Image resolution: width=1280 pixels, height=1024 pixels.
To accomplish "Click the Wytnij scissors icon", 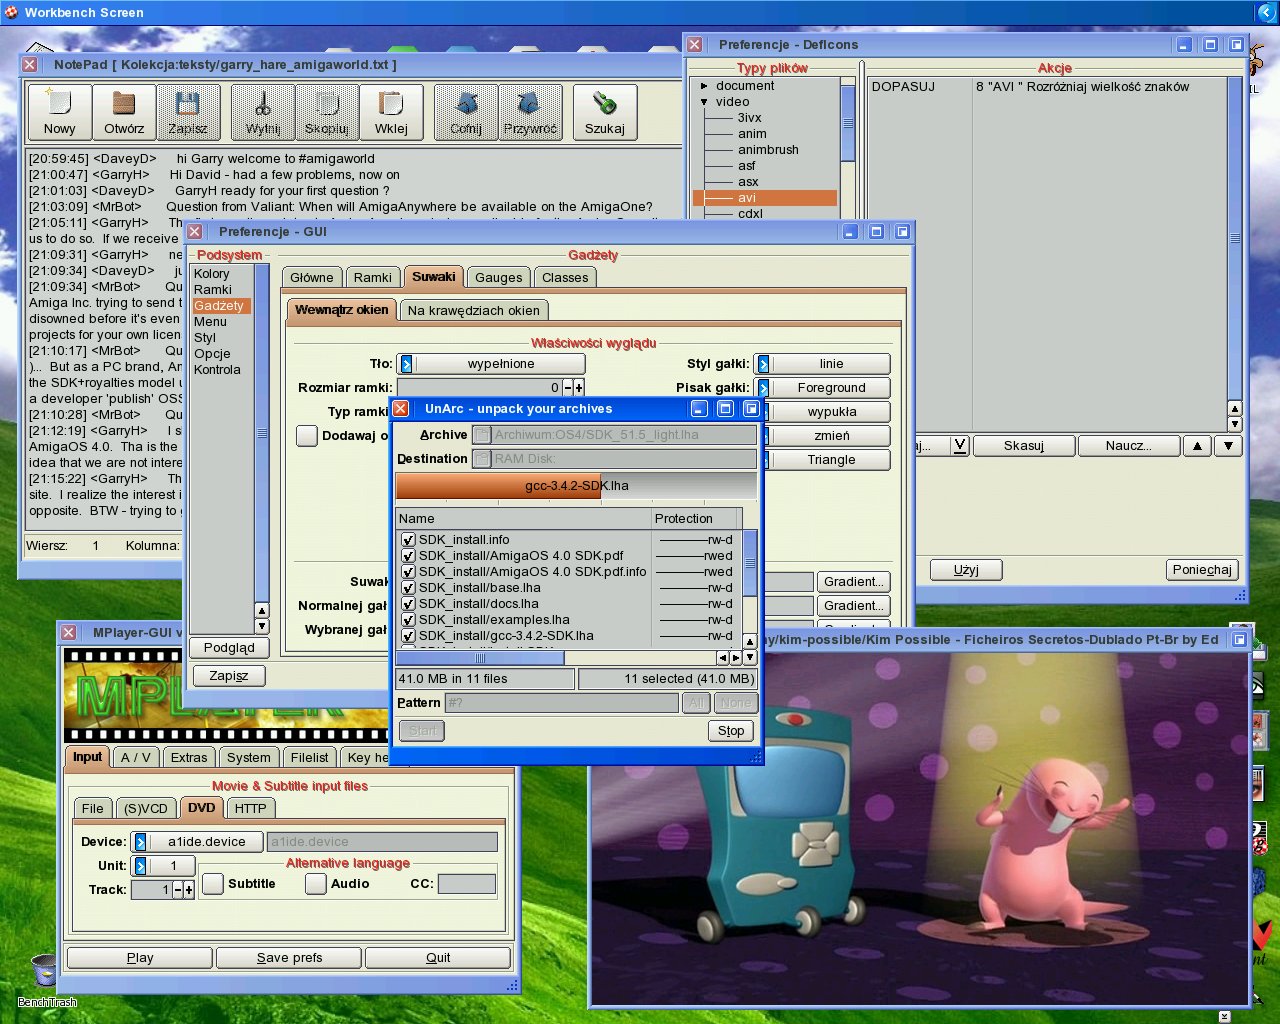I will pyautogui.click(x=263, y=111).
